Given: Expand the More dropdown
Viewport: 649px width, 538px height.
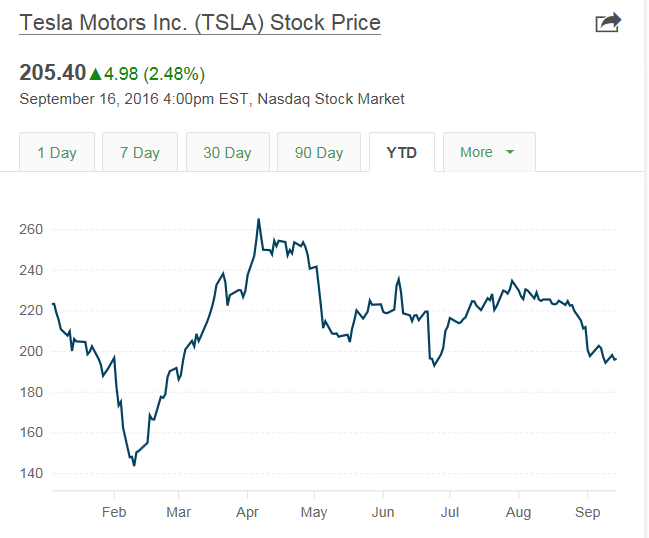Looking at the screenshot, I should tap(488, 153).
